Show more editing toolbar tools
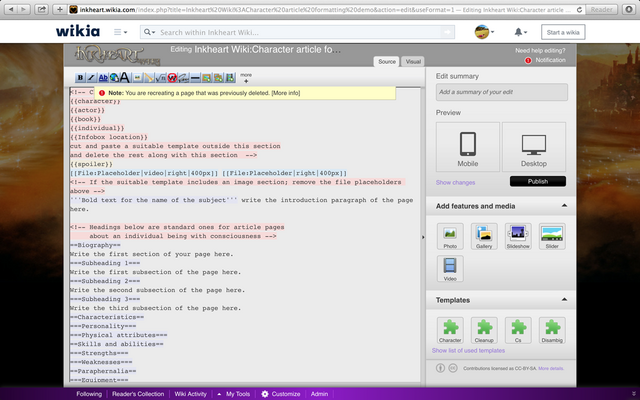The image size is (640, 400). click(246, 78)
